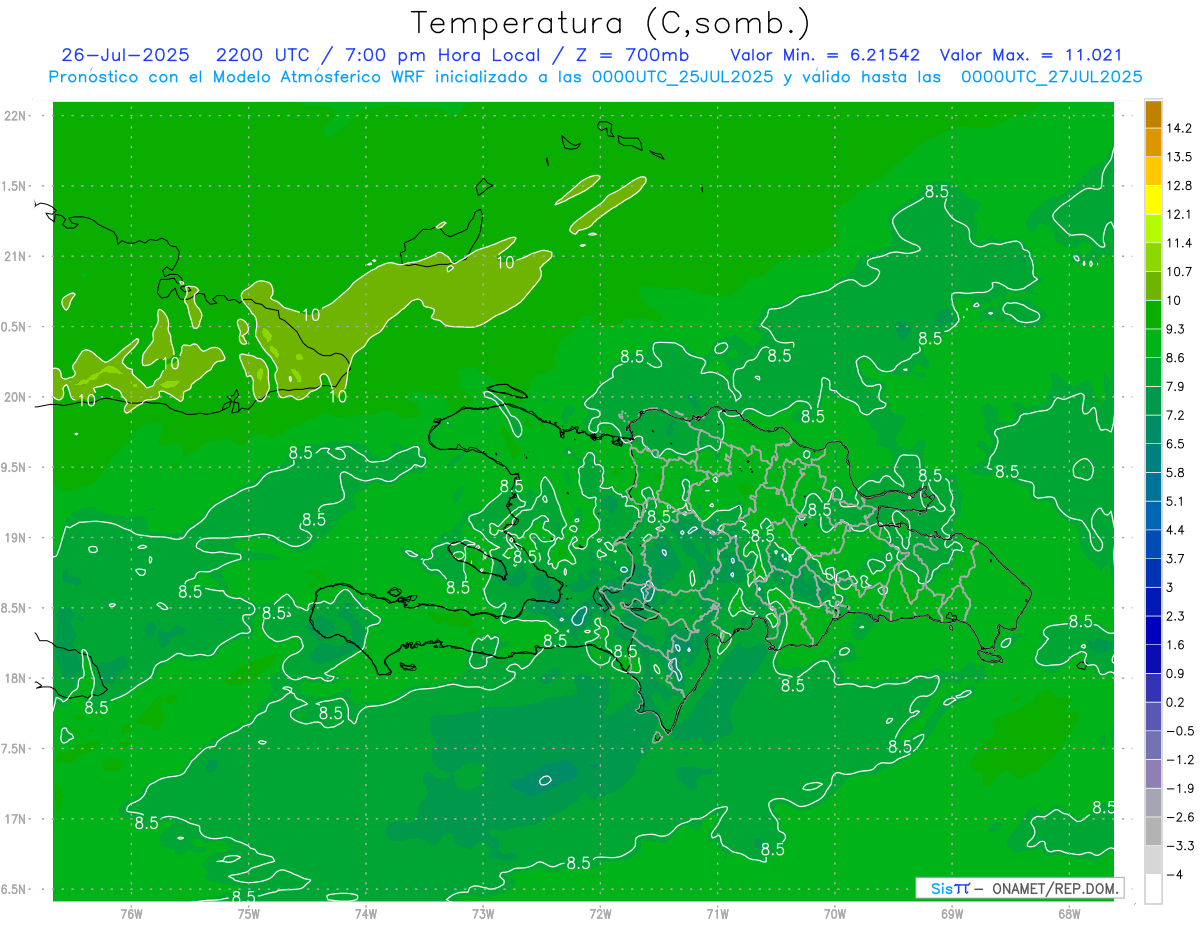Viewport: 1200px width, 927px height.
Task: Click 'Valor Min. = 6.21542' readout
Action: (x=826, y=55)
